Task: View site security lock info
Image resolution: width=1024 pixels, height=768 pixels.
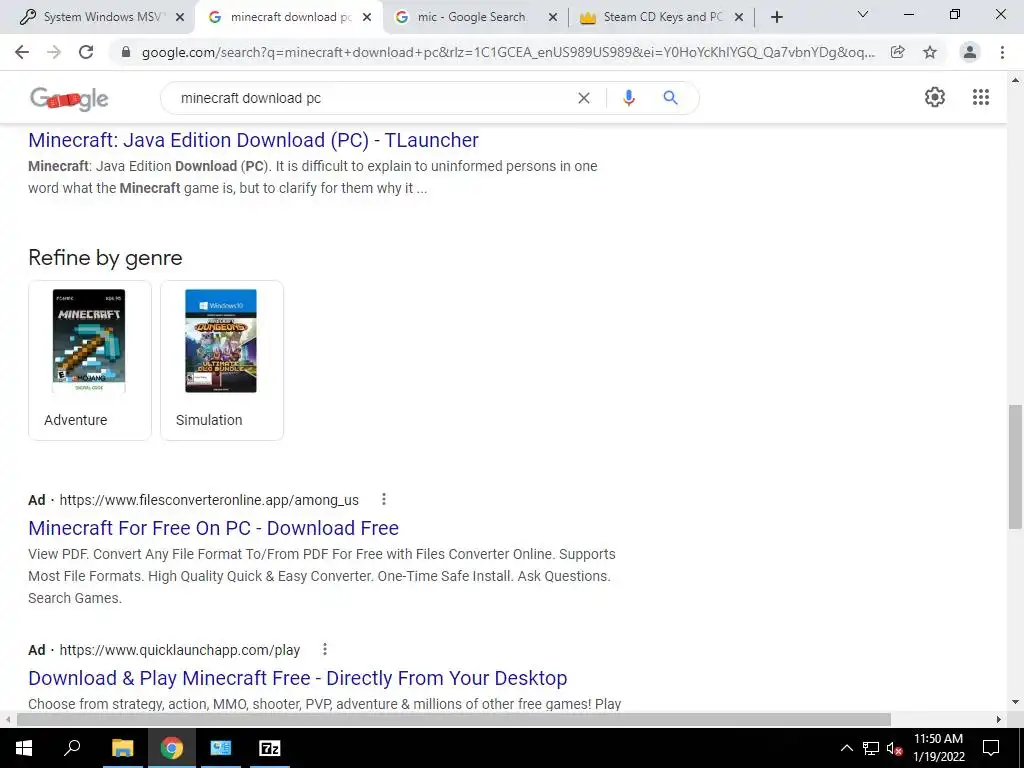Action: pos(126,52)
